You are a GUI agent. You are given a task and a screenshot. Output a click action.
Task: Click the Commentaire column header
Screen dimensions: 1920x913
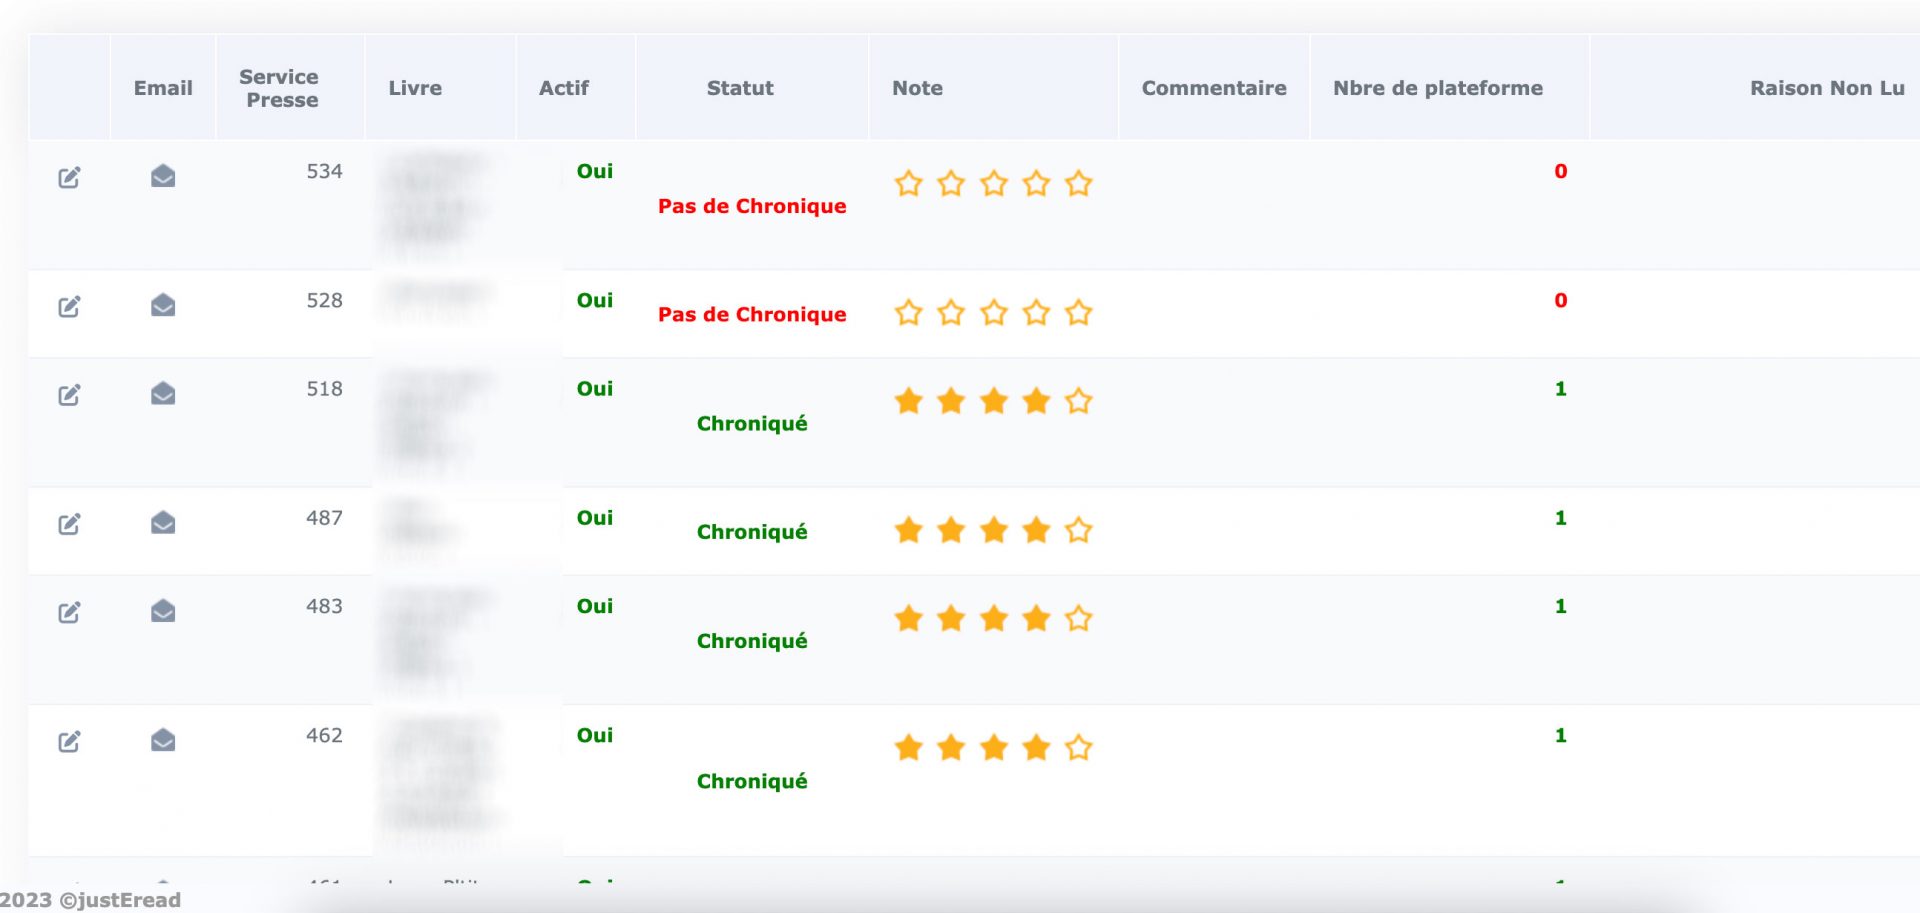pos(1214,88)
